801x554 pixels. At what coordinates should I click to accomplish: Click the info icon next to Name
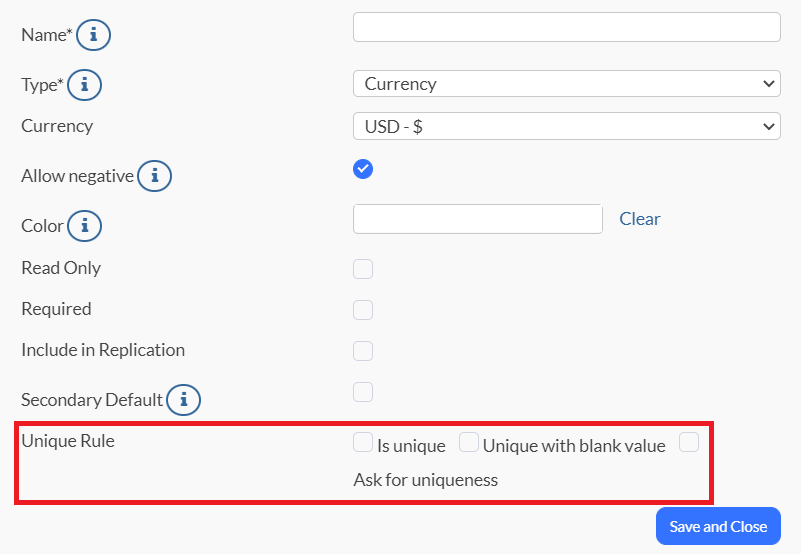[x=93, y=35]
